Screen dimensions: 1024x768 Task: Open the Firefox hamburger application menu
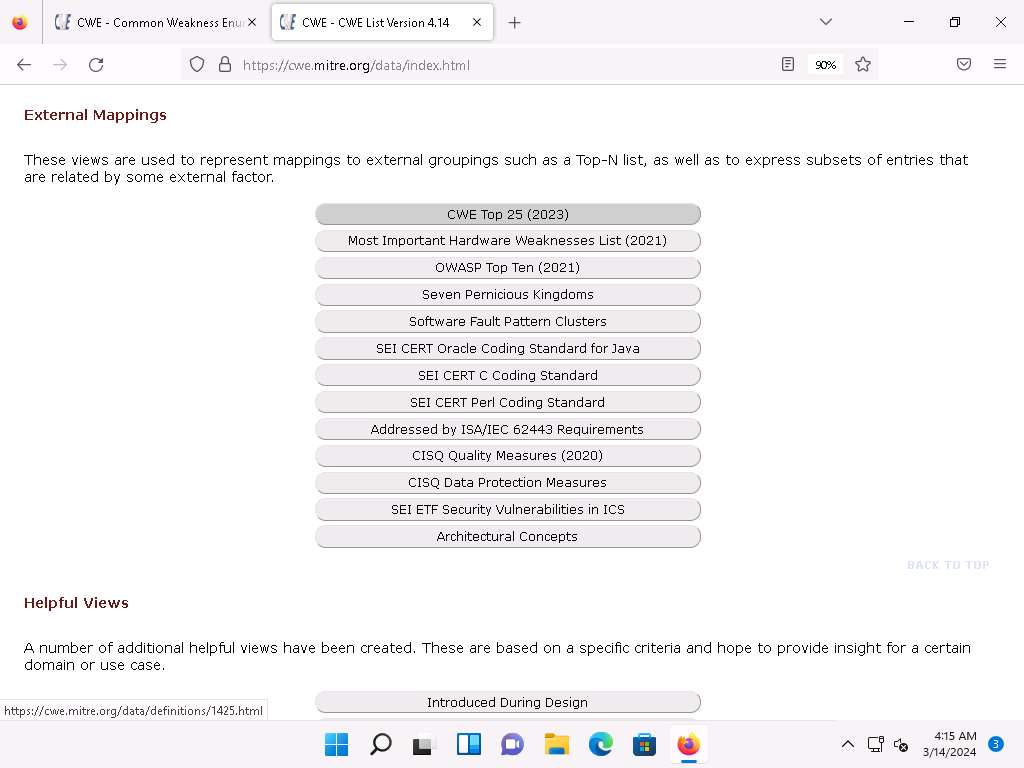[x=1000, y=65]
